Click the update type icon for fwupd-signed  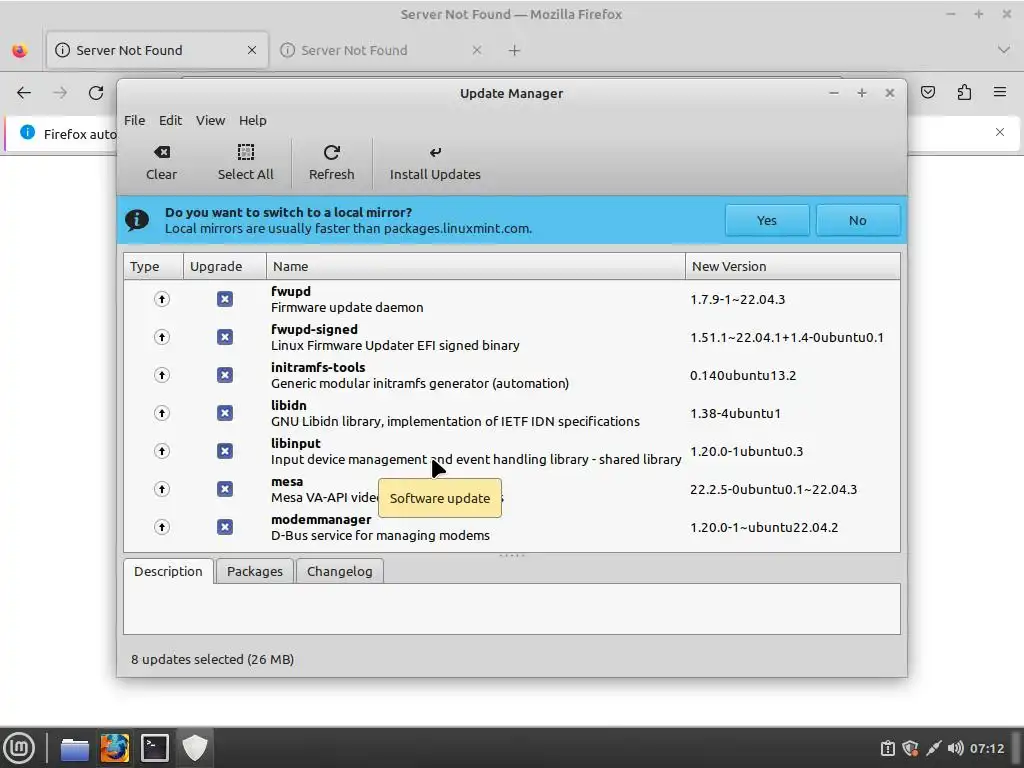click(x=161, y=337)
